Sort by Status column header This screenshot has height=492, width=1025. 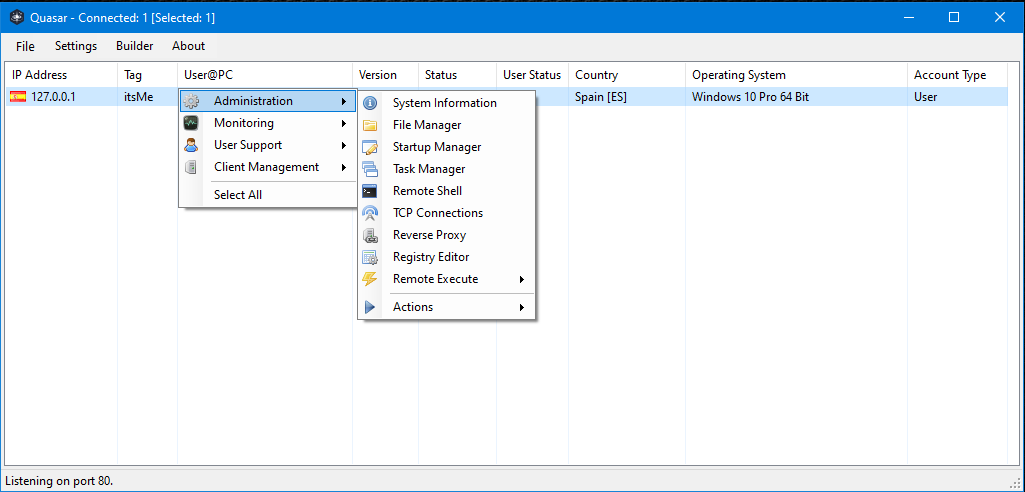coord(458,75)
